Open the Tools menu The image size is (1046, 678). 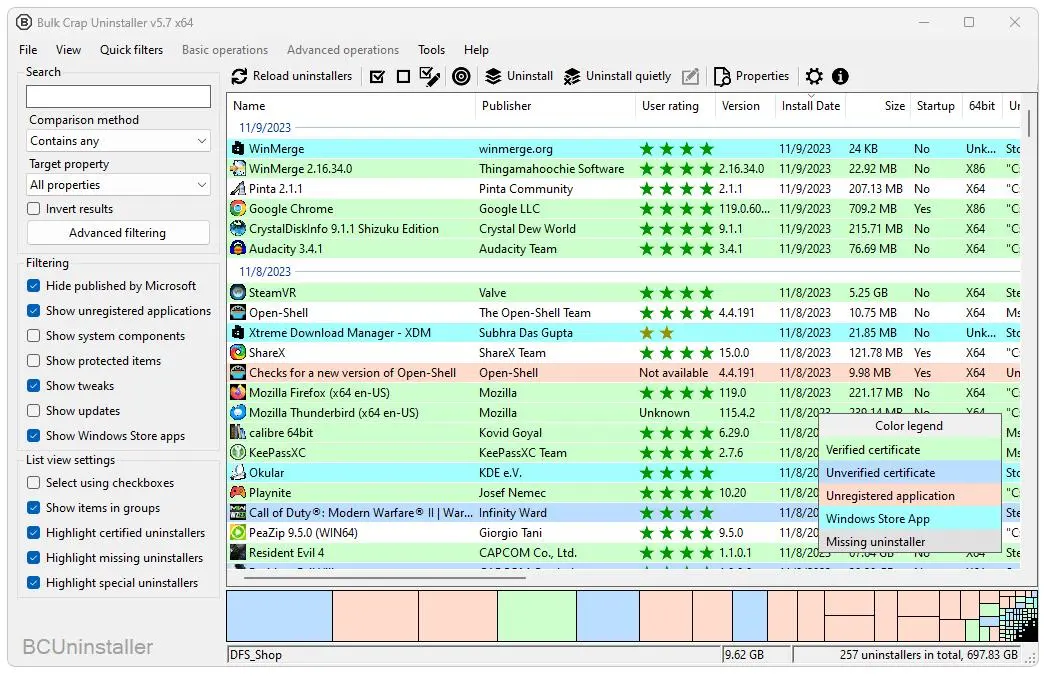pyautogui.click(x=431, y=50)
